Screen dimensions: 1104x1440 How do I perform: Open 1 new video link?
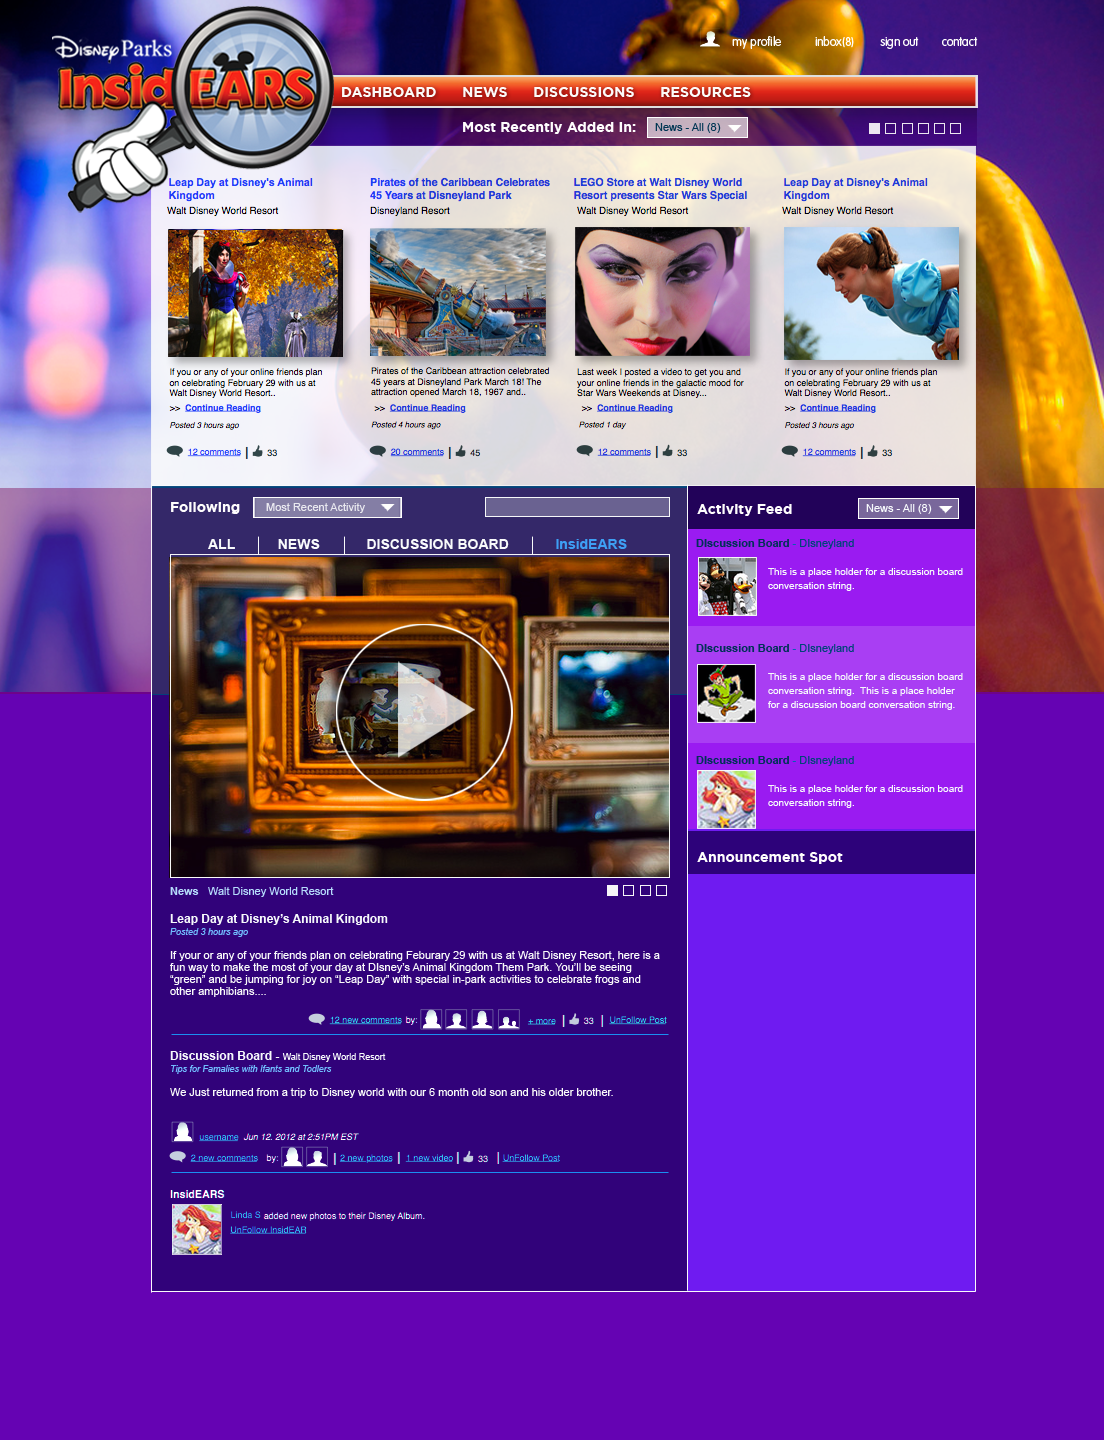(429, 1158)
